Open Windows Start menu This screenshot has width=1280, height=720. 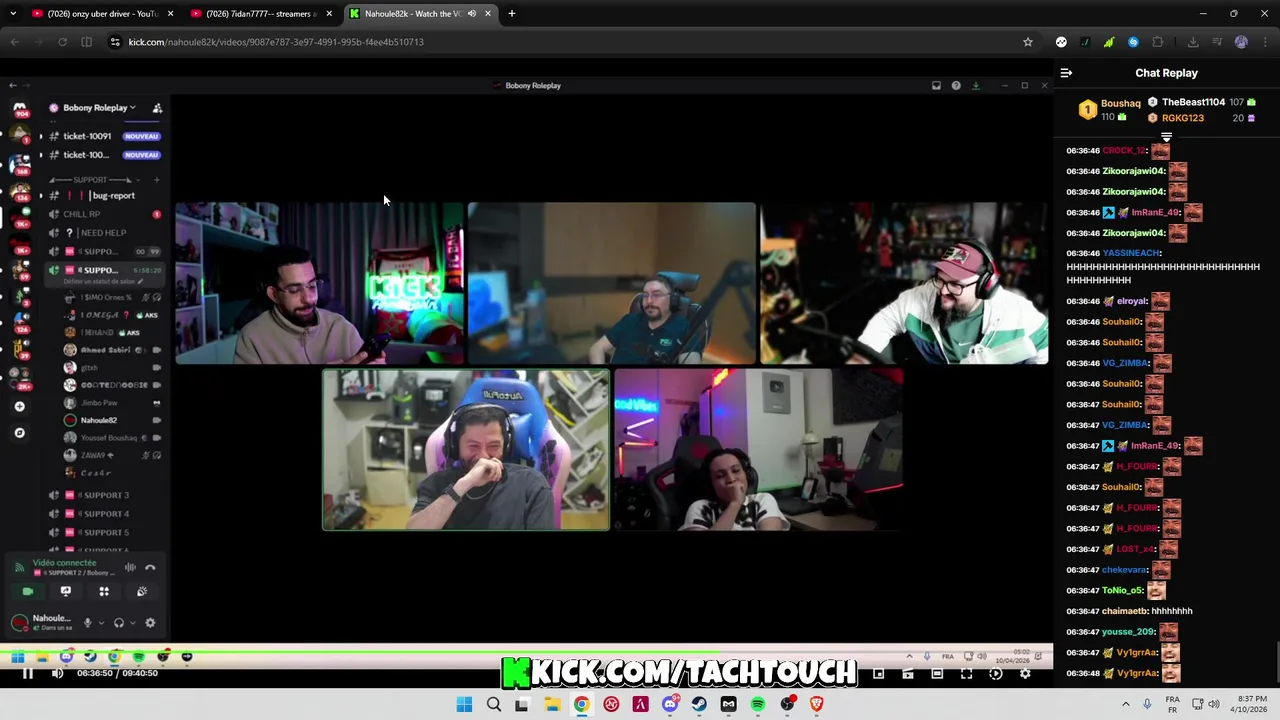pos(464,704)
